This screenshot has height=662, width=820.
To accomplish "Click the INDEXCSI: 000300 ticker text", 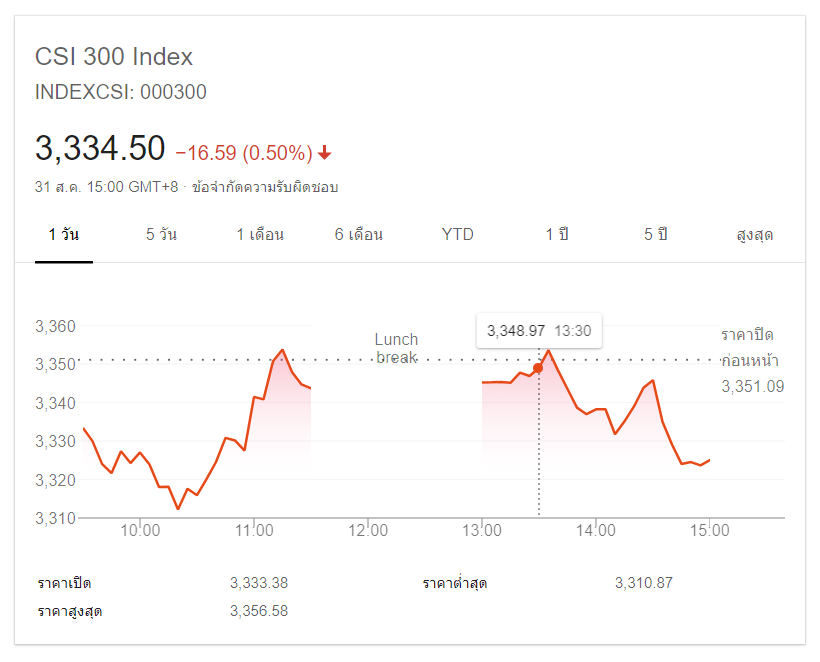I will pyautogui.click(x=121, y=92).
